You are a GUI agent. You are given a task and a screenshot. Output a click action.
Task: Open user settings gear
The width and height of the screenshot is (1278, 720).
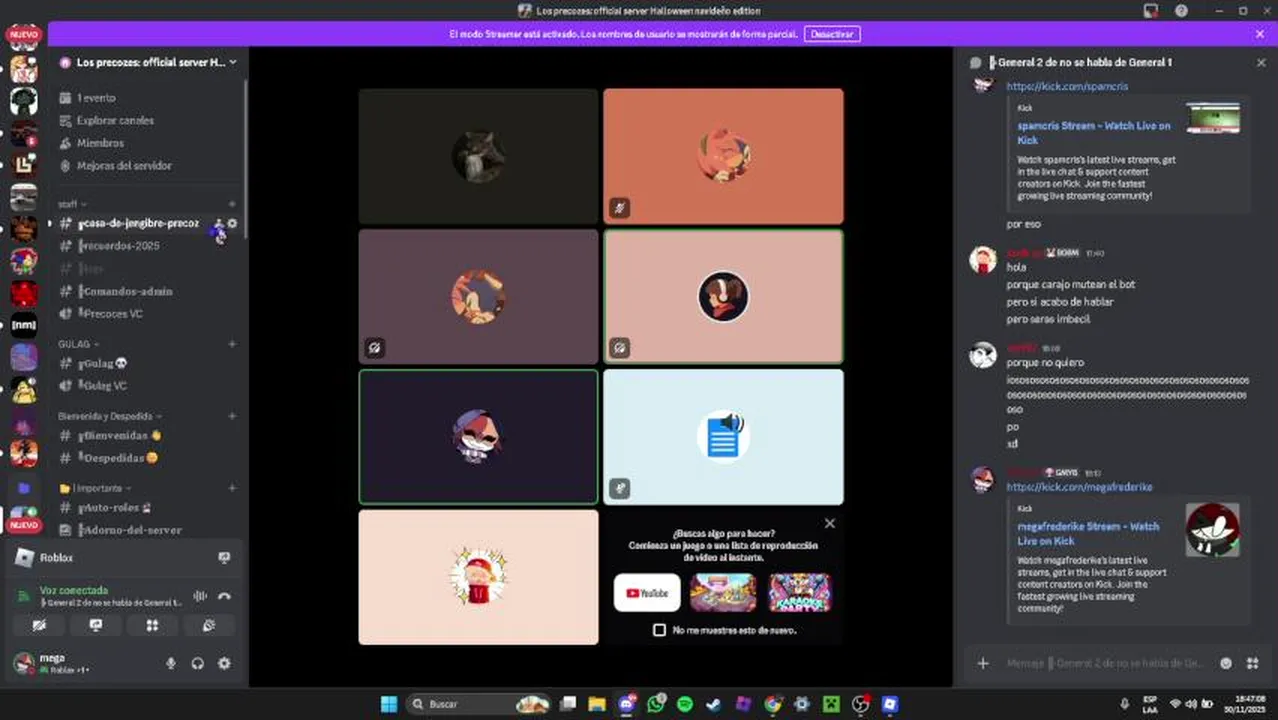224,663
